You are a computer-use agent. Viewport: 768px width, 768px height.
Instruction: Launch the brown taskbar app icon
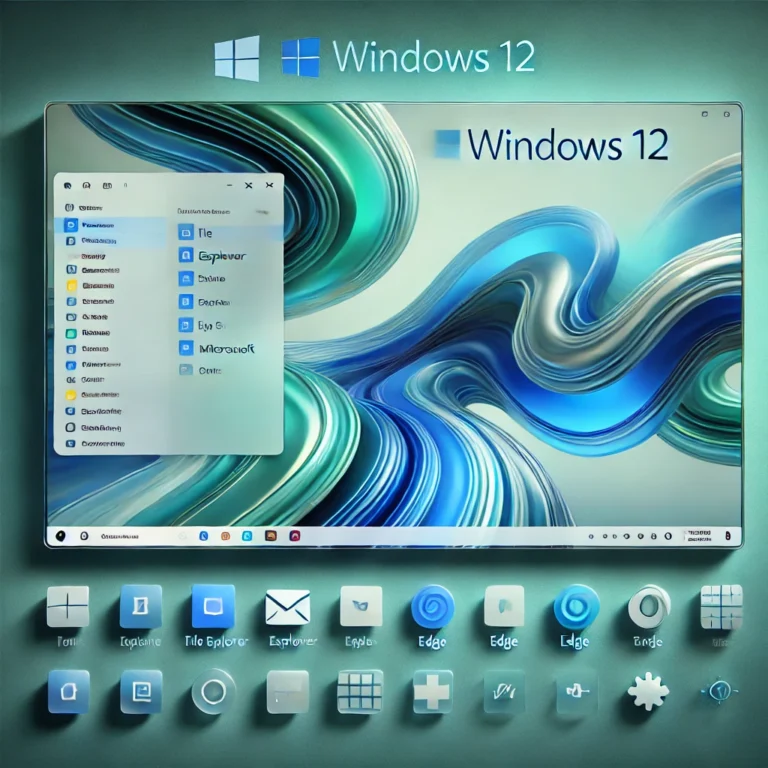pos(271,535)
